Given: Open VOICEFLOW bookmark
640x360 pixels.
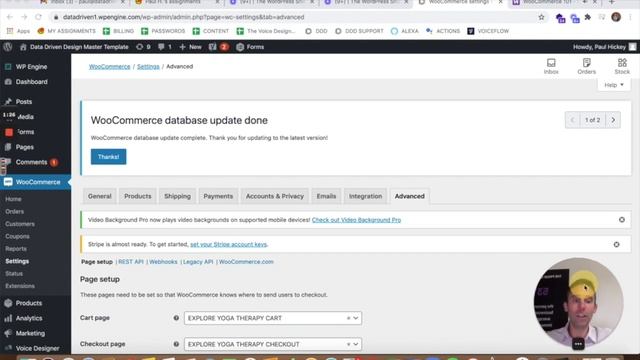Looking at the screenshot, I should click(488, 31).
